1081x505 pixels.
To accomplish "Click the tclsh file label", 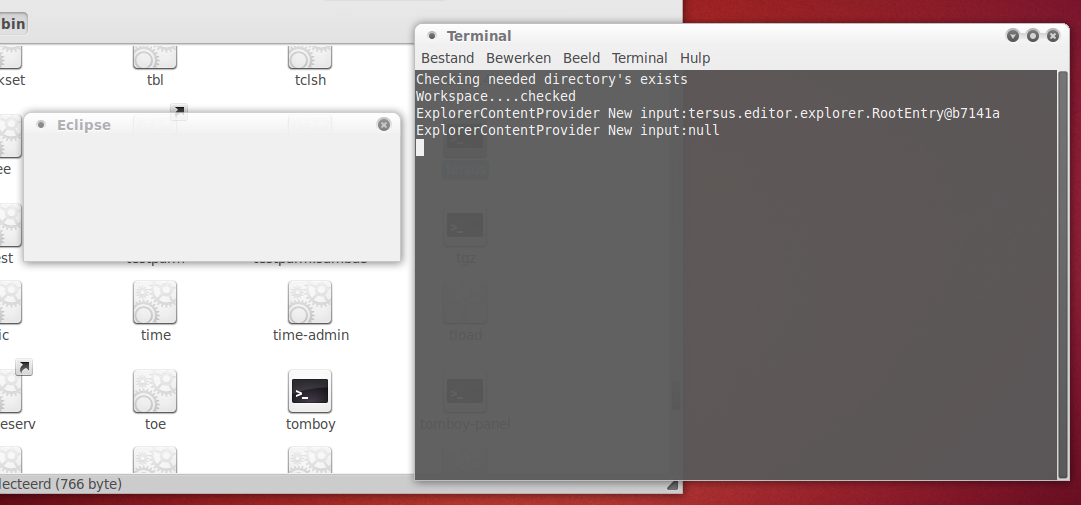I will click(x=310, y=80).
